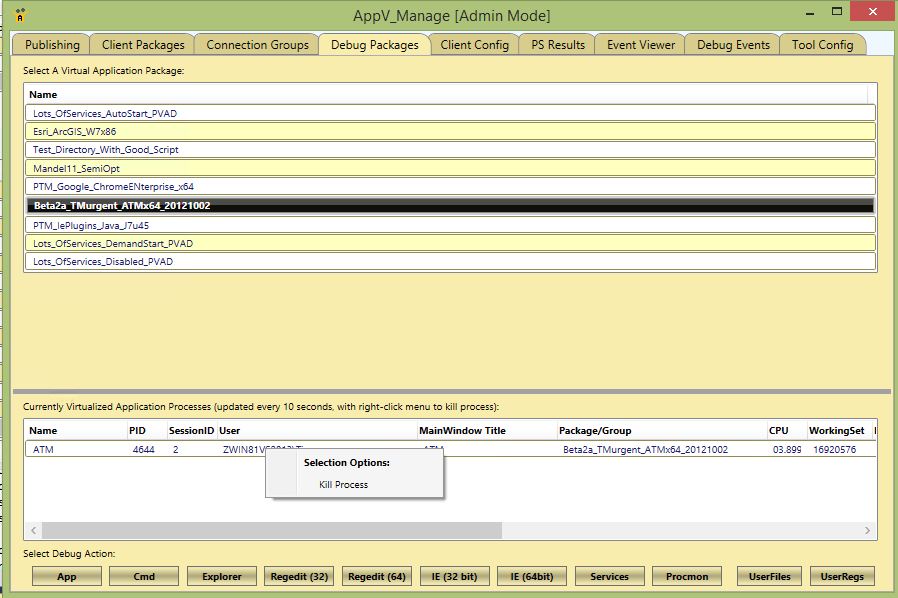Go to the Connection Groups tab
This screenshot has width=898, height=598.
coord(257,45)
